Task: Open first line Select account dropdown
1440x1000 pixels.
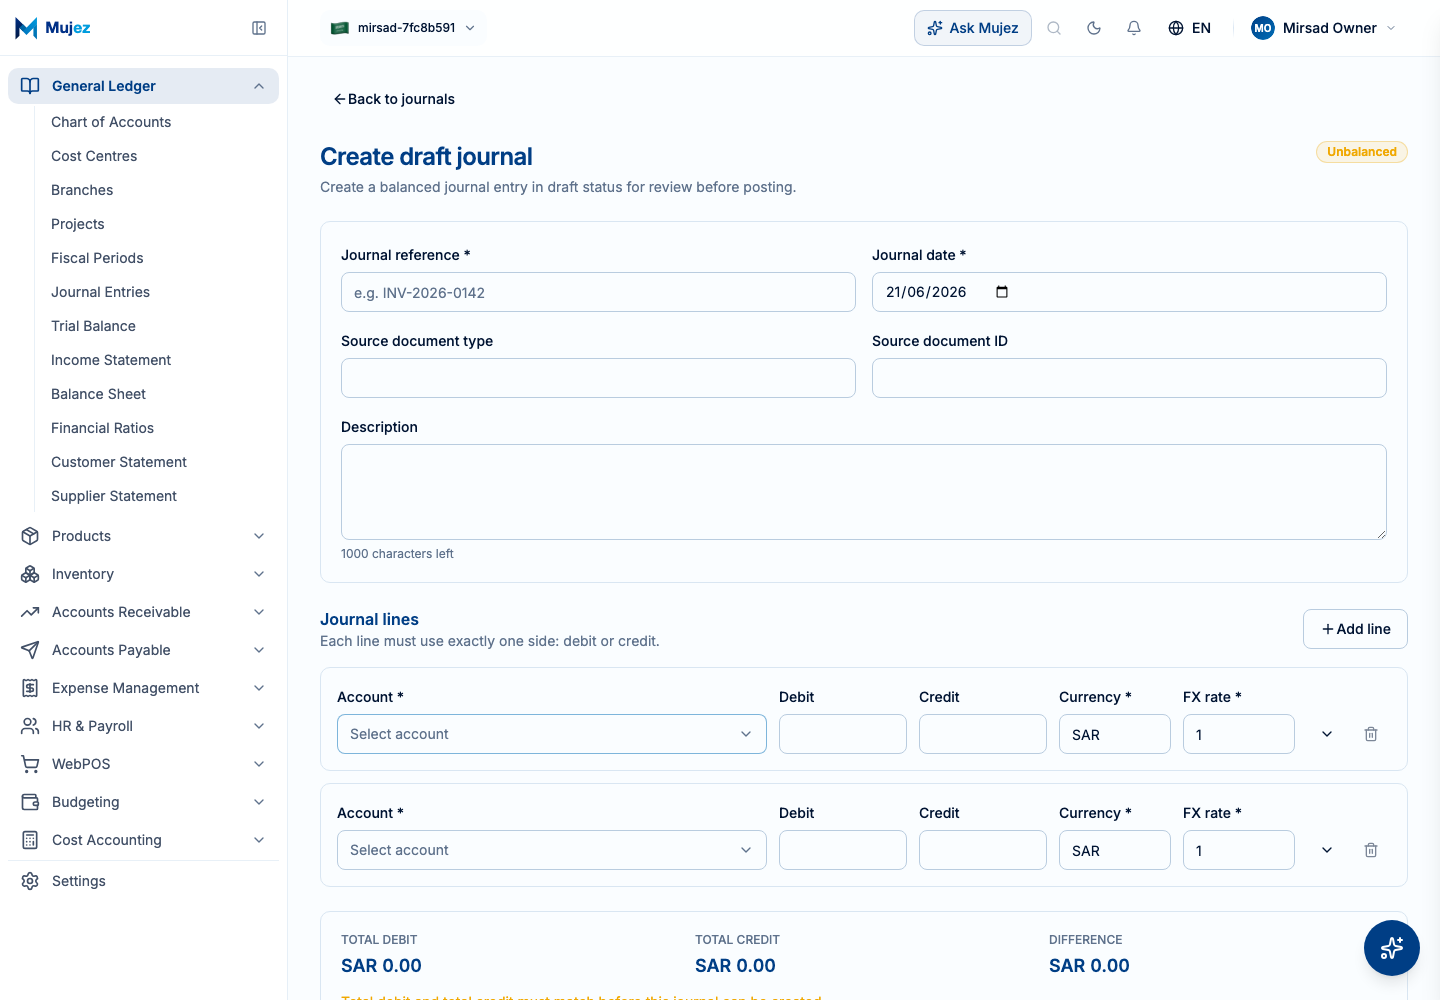Action: pyautogui.click(x=552, y=734)
